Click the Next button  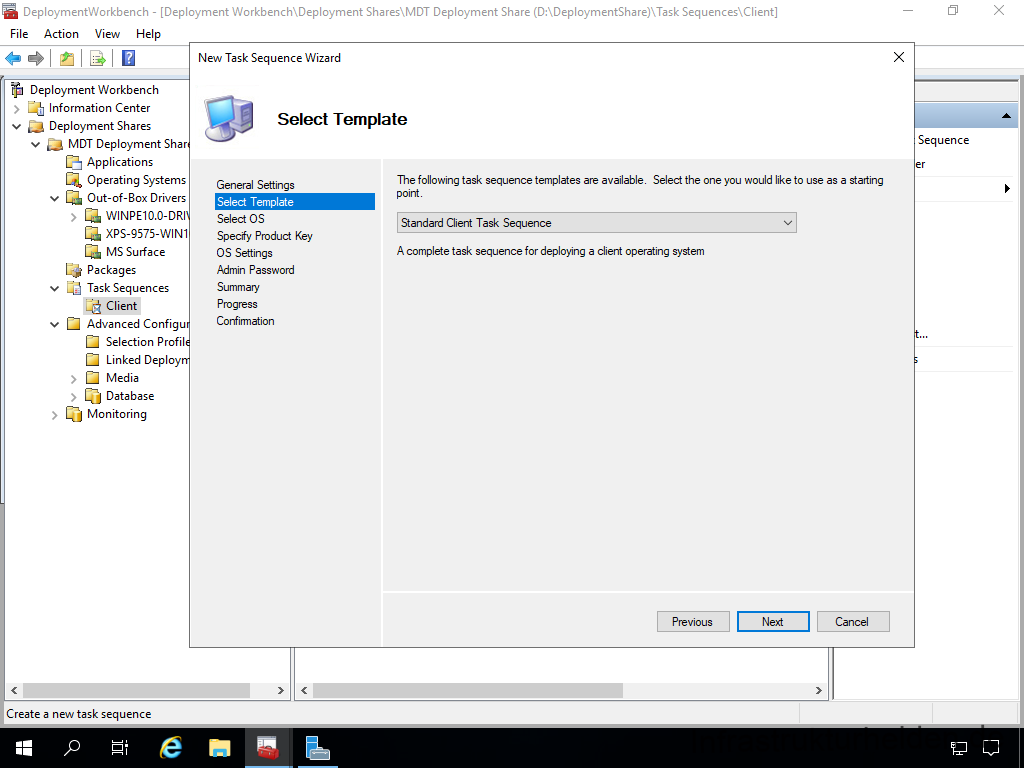coord(773,622)
